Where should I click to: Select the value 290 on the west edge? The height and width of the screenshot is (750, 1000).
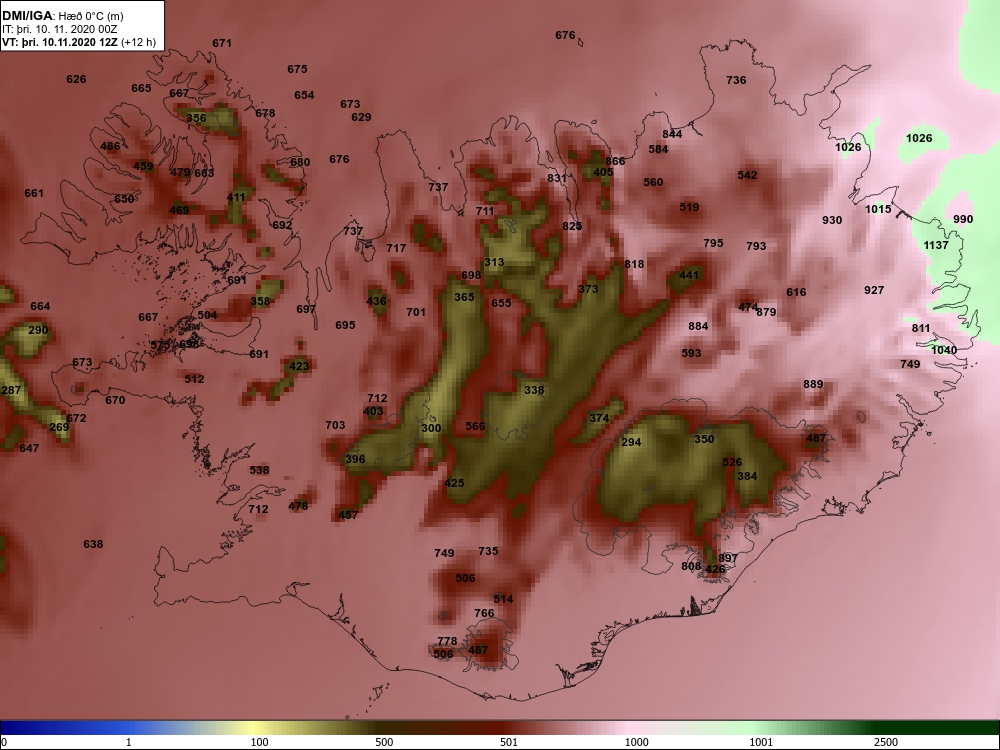[38, 331]
